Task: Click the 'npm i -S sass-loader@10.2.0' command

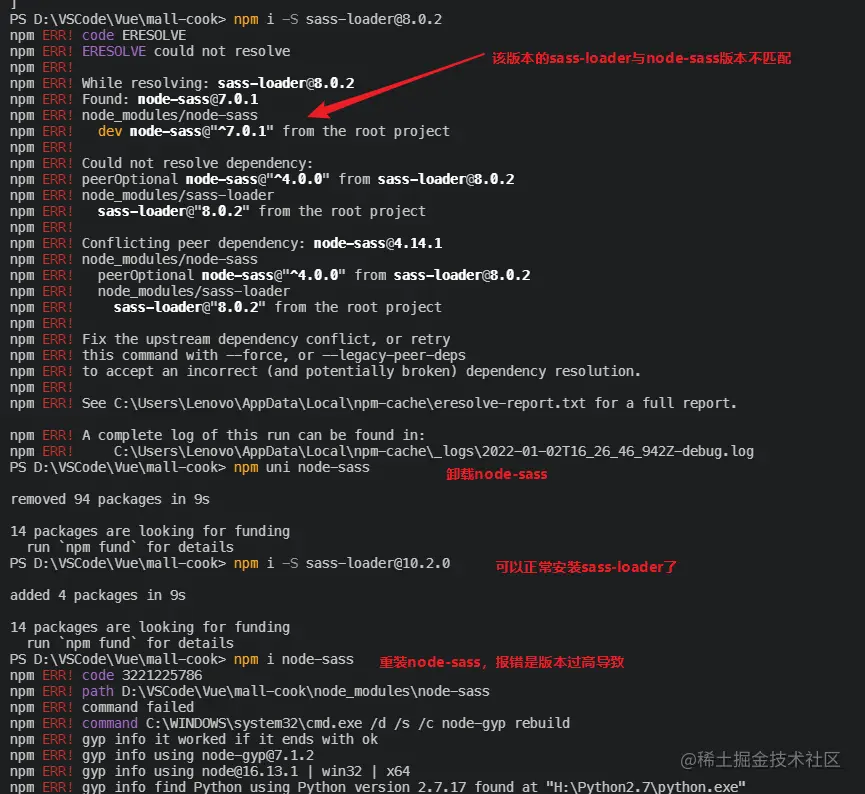Action: 341,563
